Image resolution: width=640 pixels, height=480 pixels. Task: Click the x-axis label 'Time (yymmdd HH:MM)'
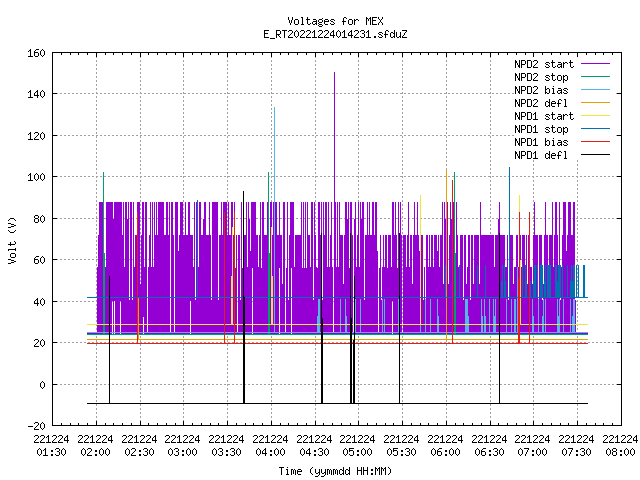(335, 471)
